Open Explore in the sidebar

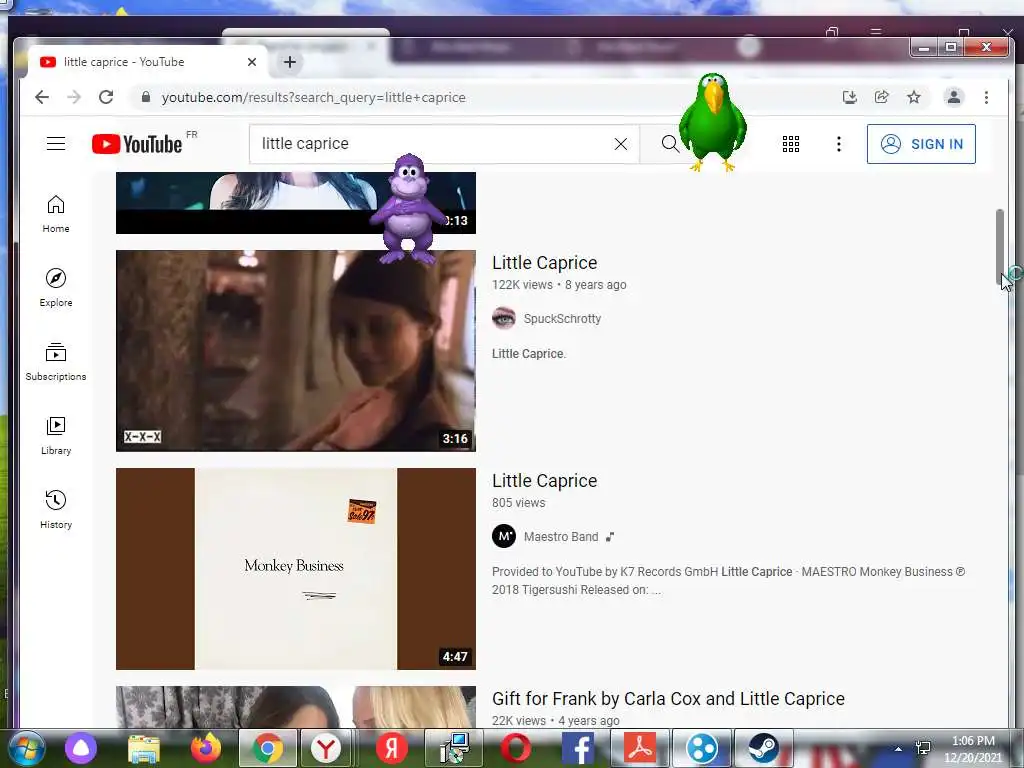(x=56, y=287)
